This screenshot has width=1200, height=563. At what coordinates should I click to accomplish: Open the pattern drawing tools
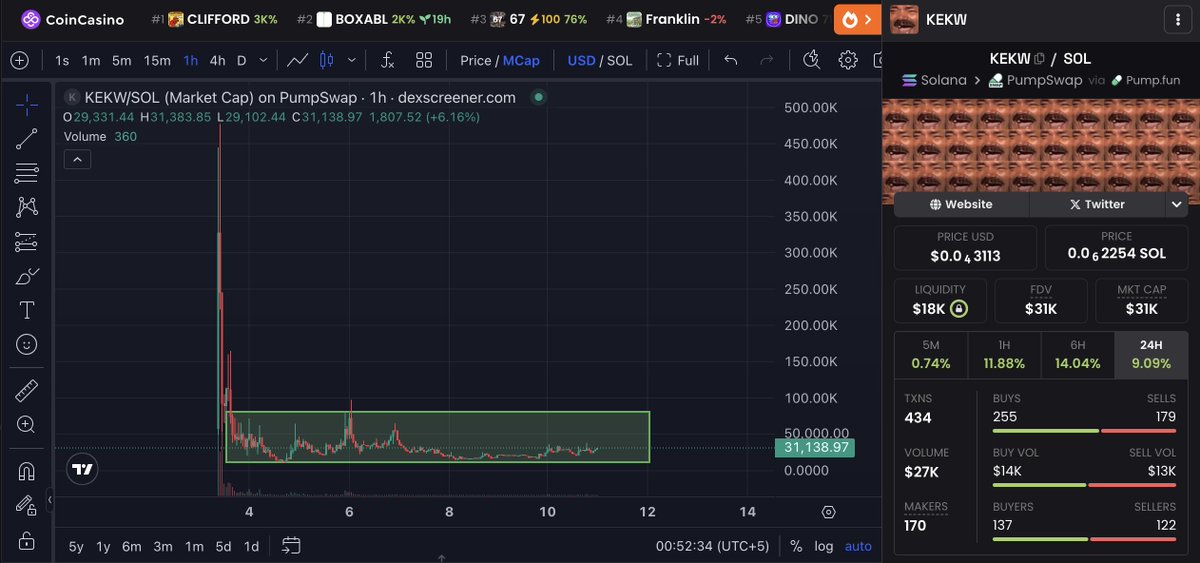click(x=27, y=207)
